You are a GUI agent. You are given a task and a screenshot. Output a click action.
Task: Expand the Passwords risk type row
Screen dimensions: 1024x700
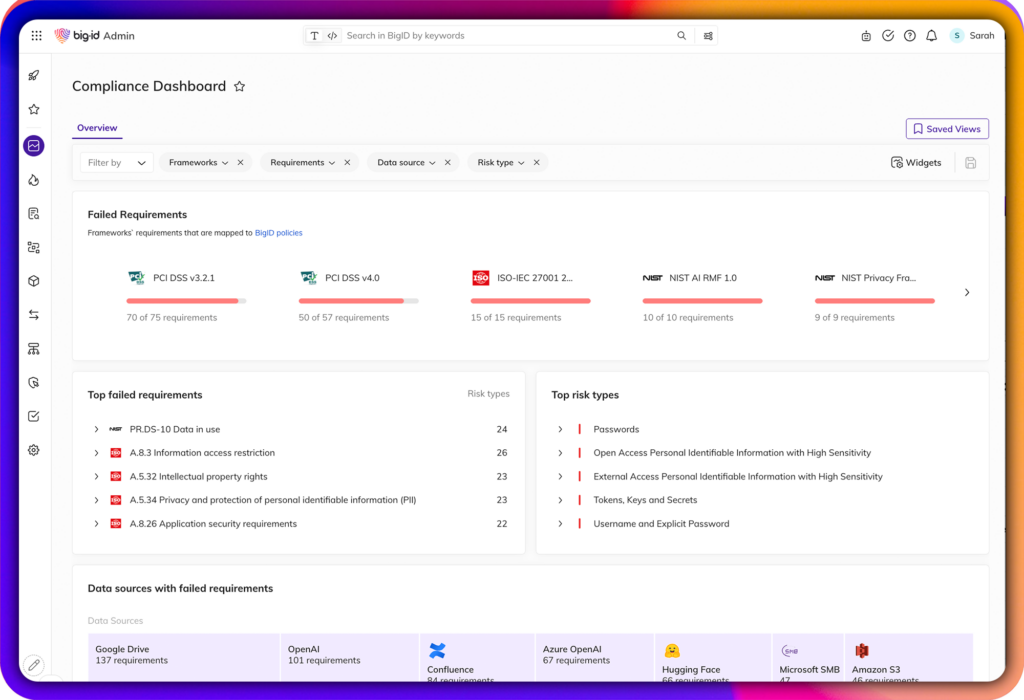pos(561,429)
